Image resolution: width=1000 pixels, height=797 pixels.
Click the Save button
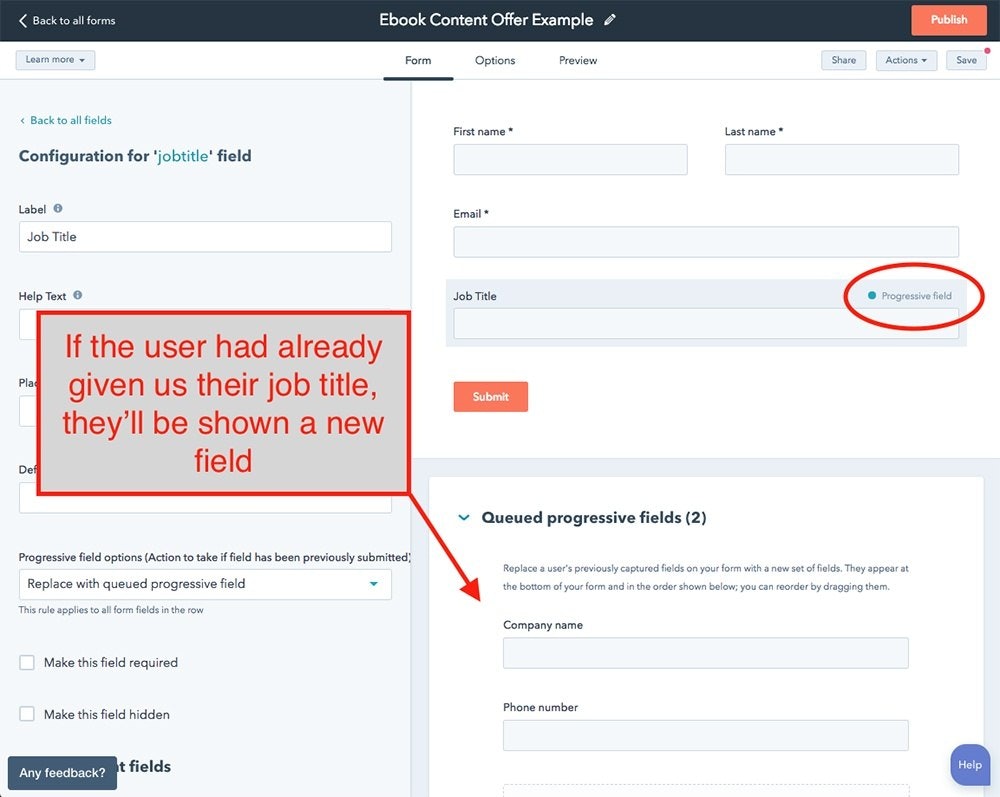[x=966, y=60]
